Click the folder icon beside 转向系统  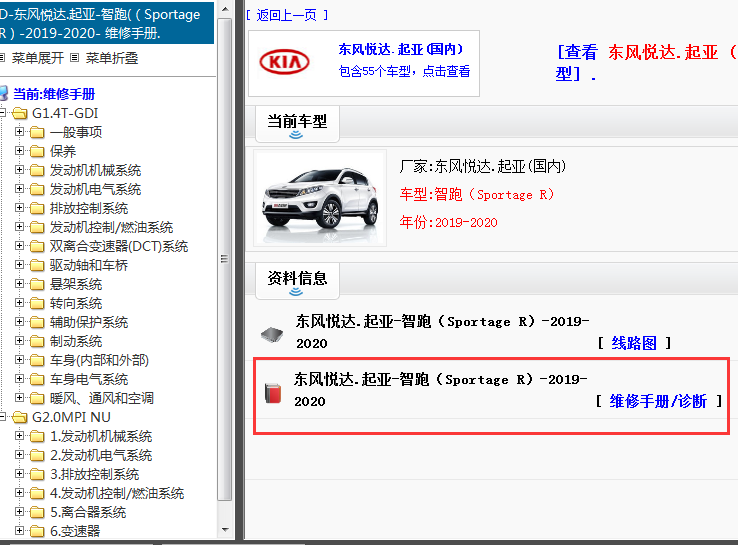pos(37,303)
